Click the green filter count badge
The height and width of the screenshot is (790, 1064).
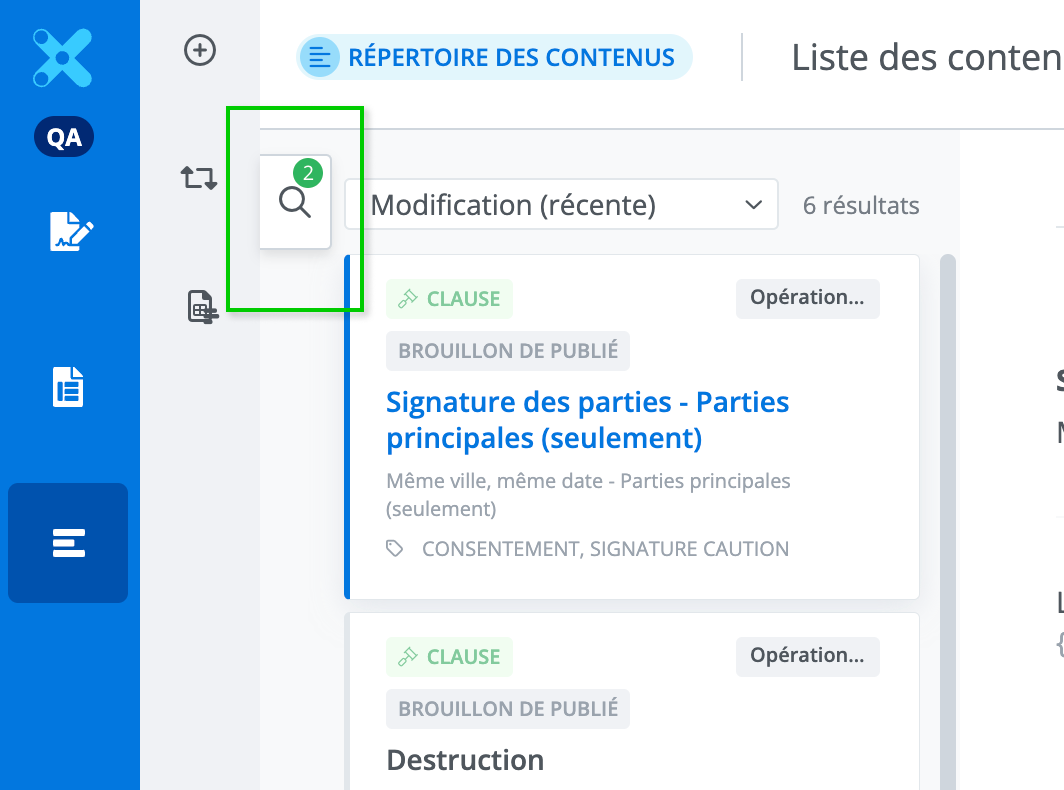click(308, 174)
